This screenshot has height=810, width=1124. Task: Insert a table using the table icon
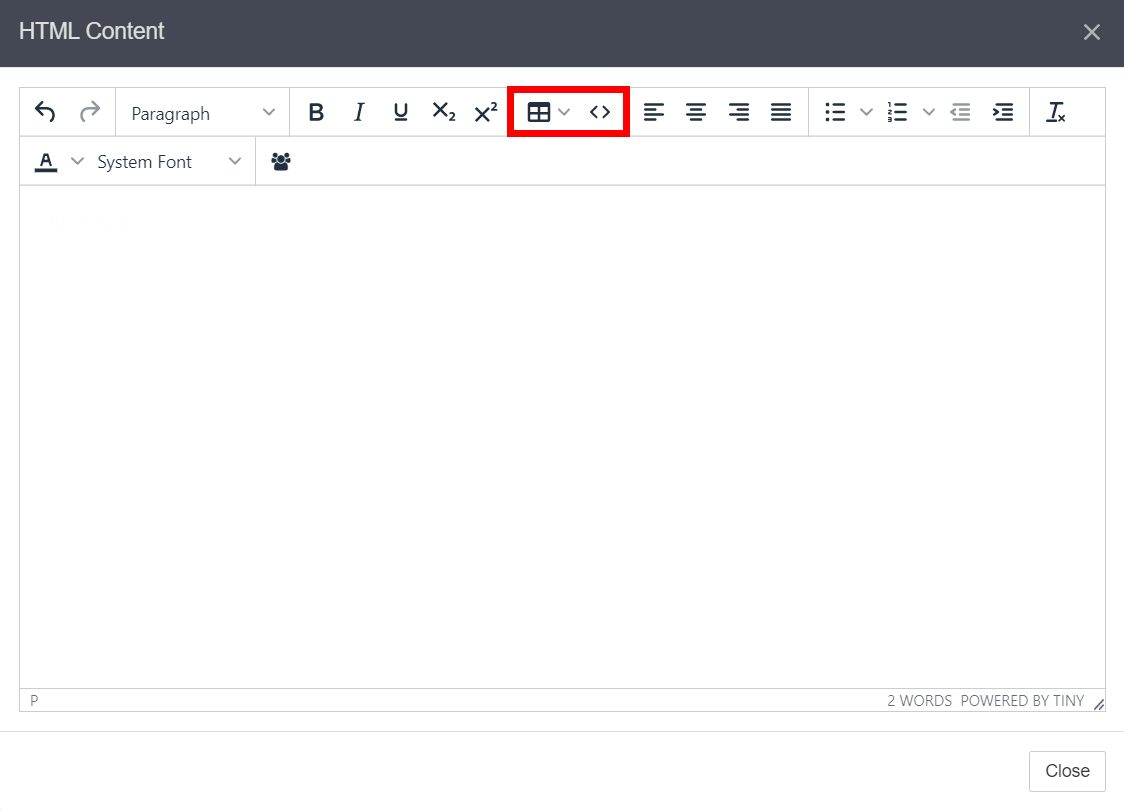[539, 112]
